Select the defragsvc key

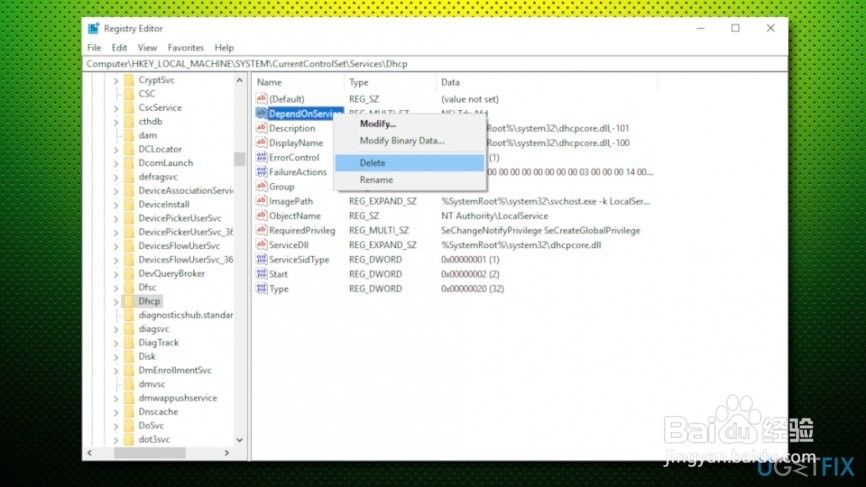pyautogui.click(x=158, y=177)
